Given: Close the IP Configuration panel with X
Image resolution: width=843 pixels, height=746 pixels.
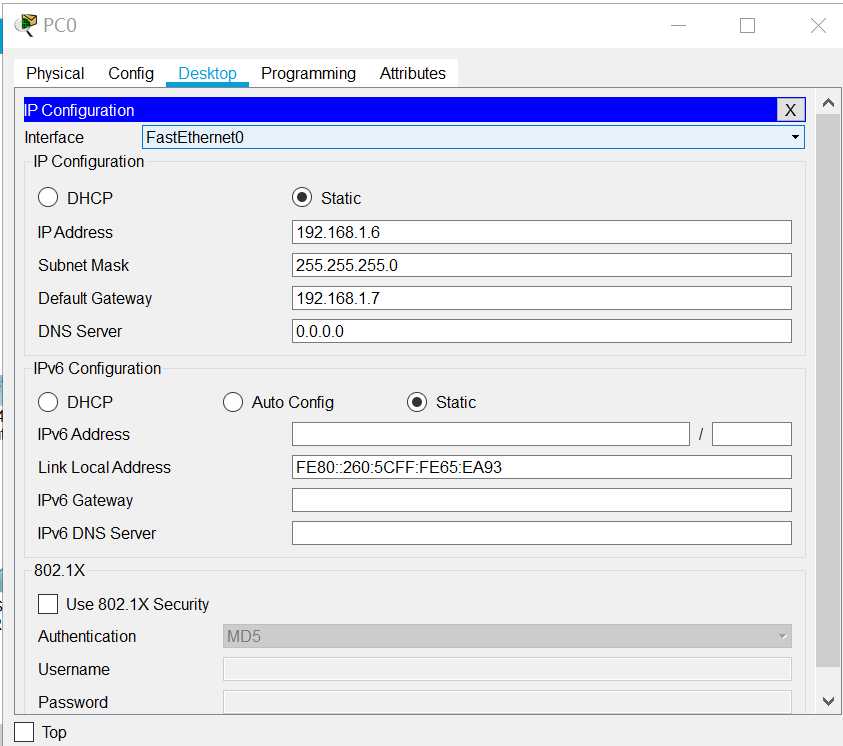Looking at the screenshot, I should (790, 110).
